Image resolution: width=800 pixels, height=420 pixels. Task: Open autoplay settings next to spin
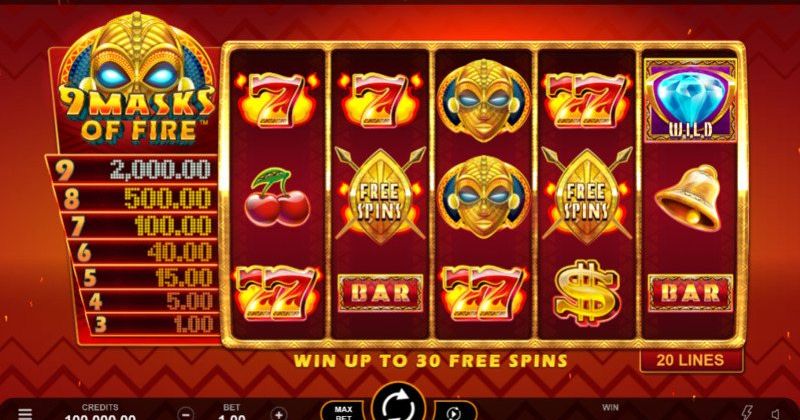pos(454,412)
